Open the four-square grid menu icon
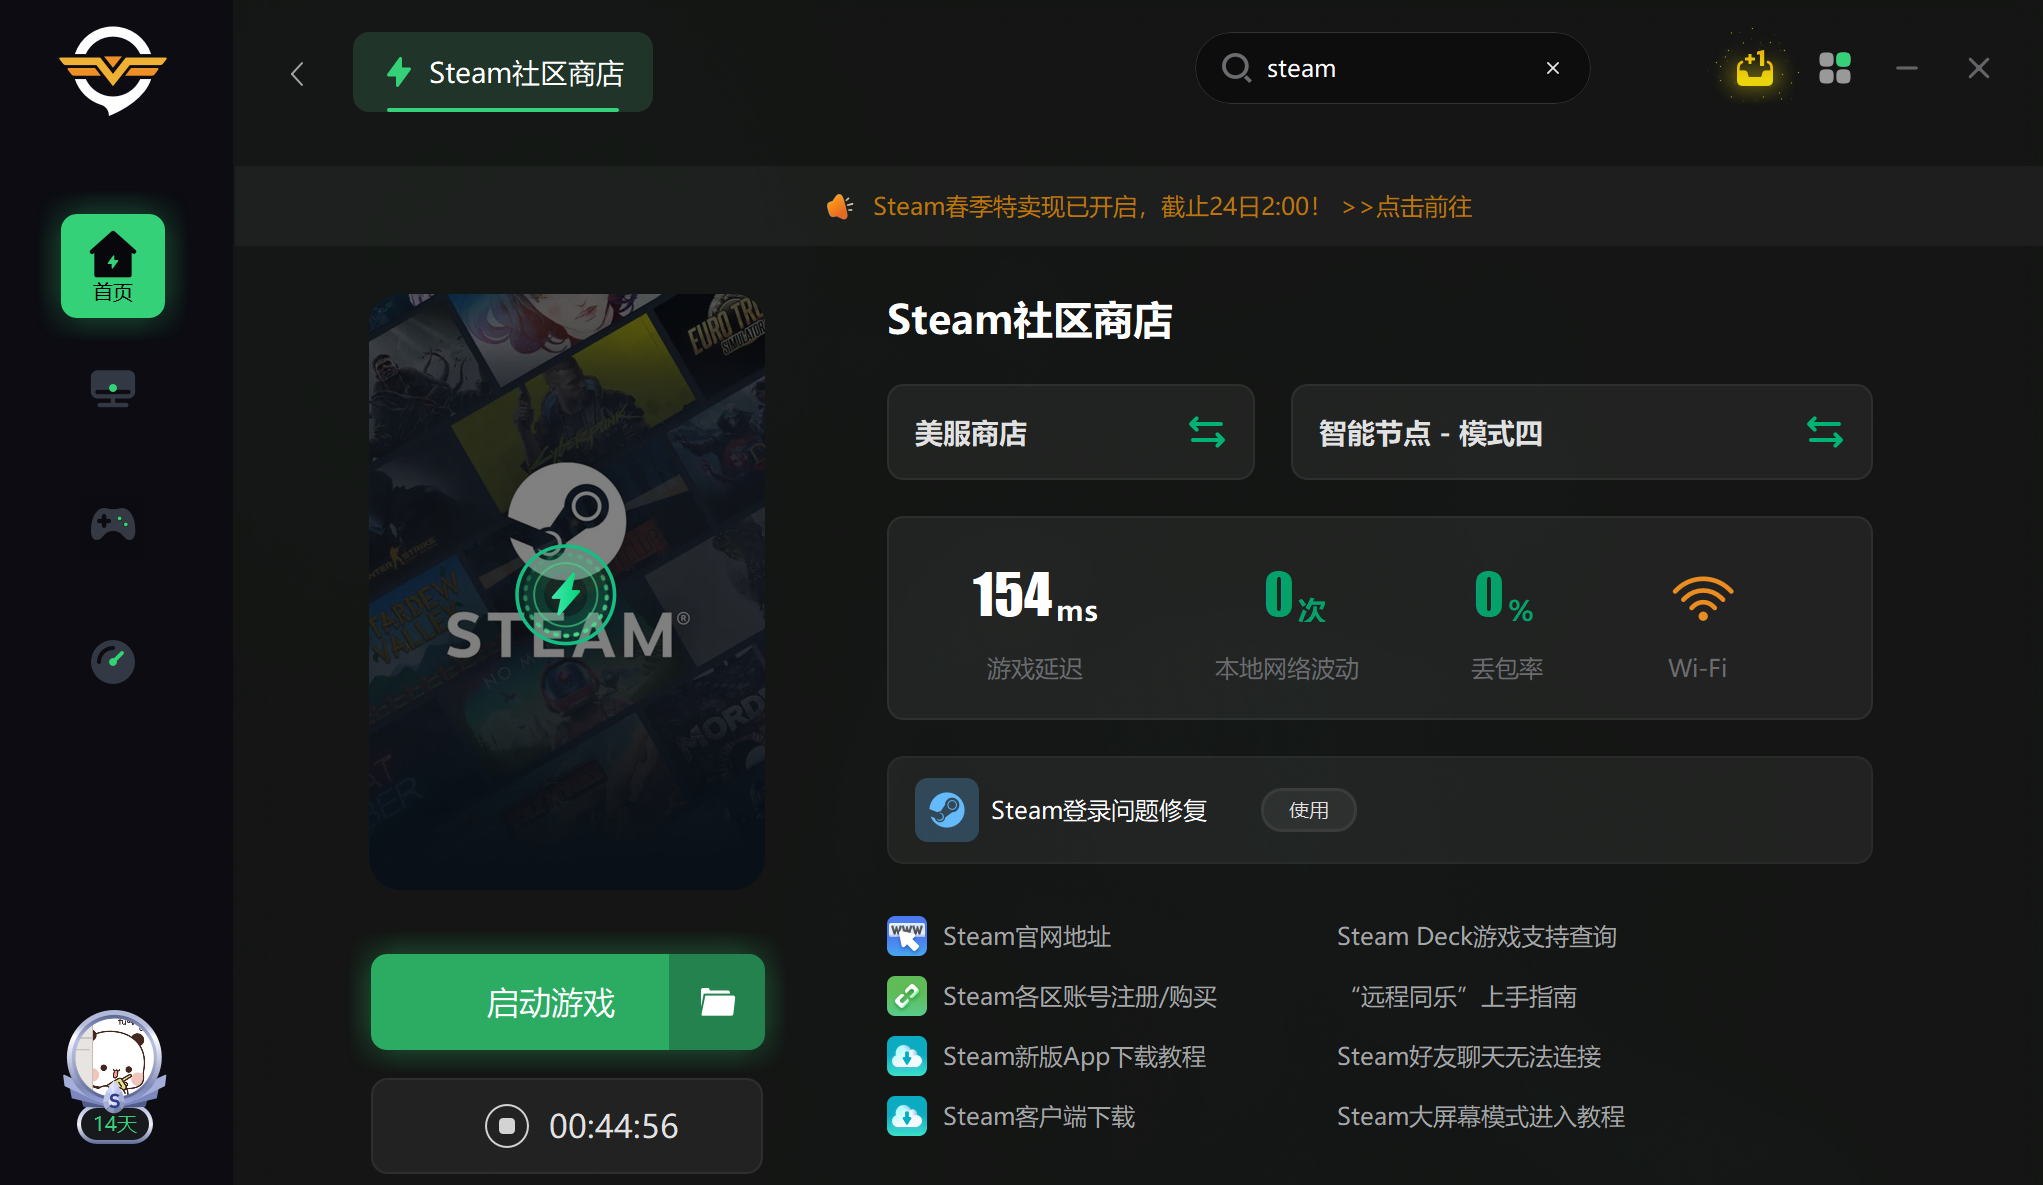The image size is (2043, 1185). 1834,69
